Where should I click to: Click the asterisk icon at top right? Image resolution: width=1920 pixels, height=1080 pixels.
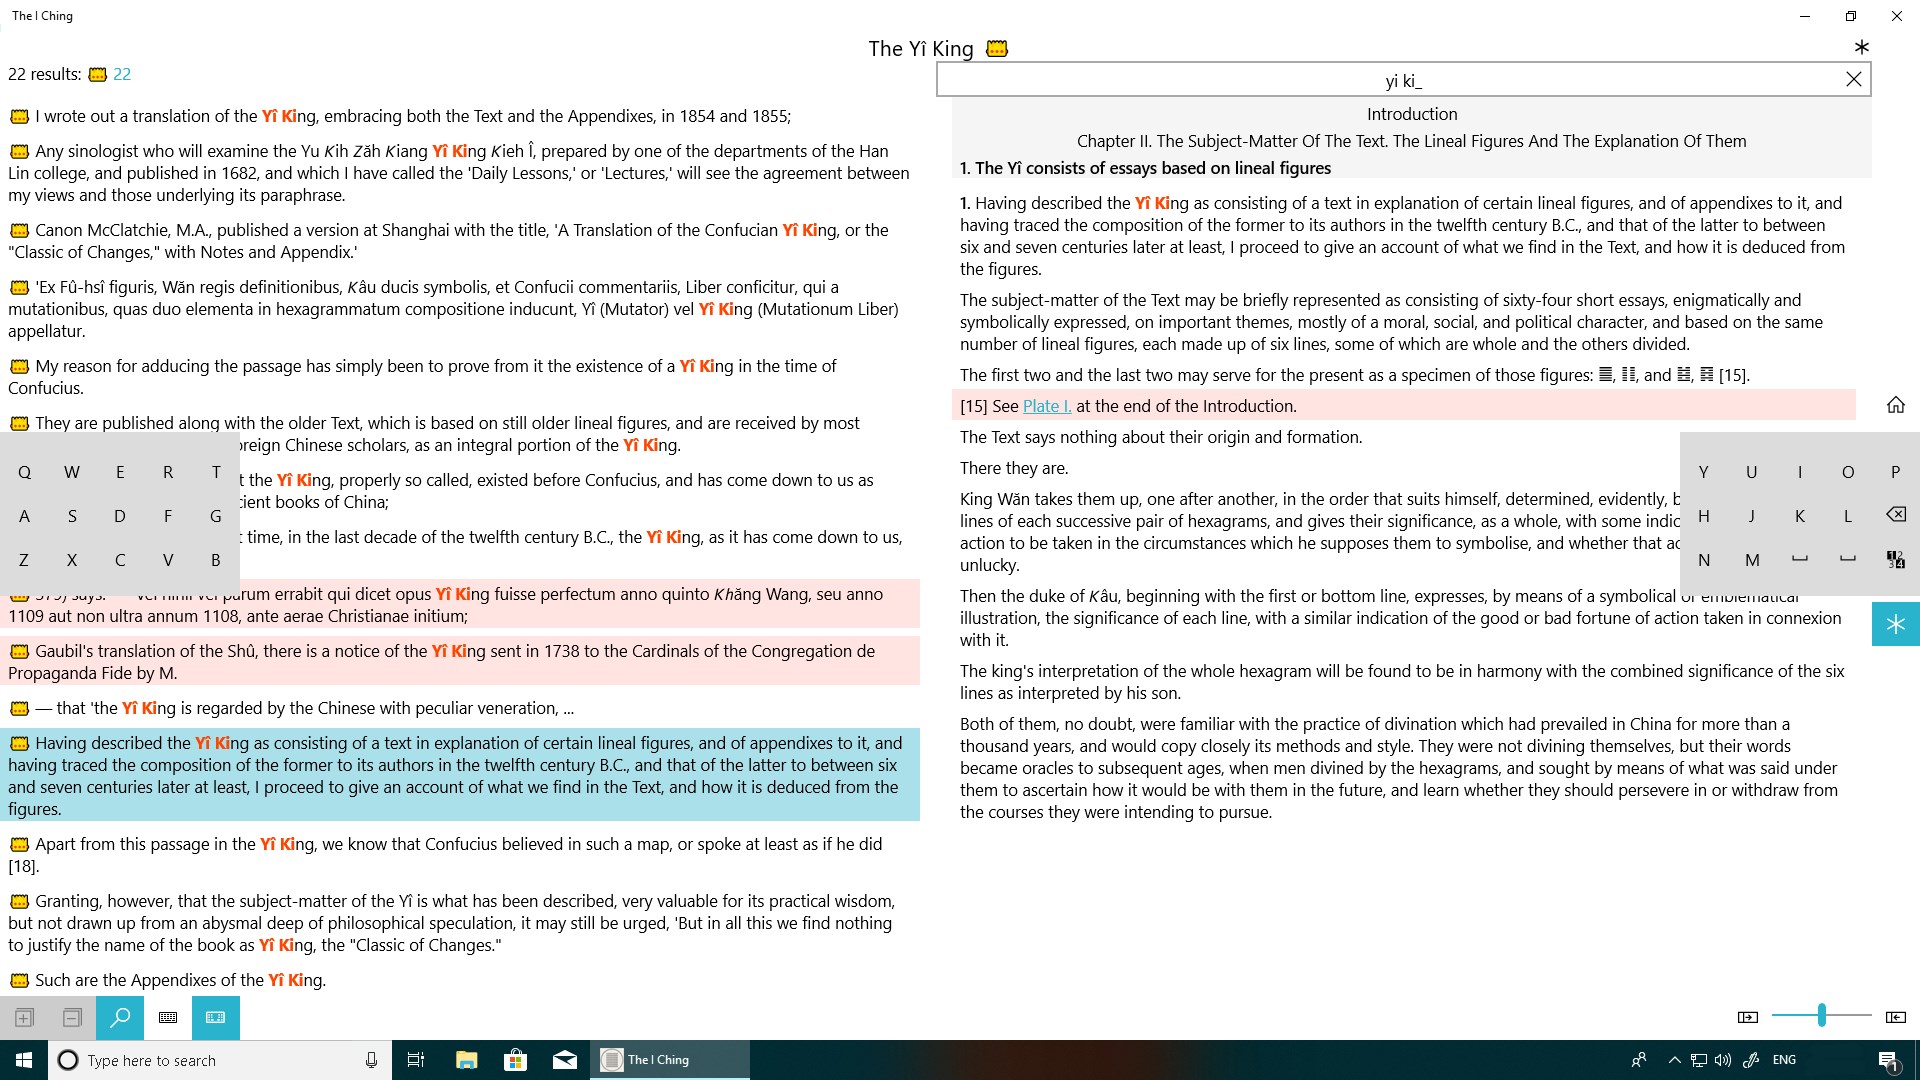[x=1861, y=47]
